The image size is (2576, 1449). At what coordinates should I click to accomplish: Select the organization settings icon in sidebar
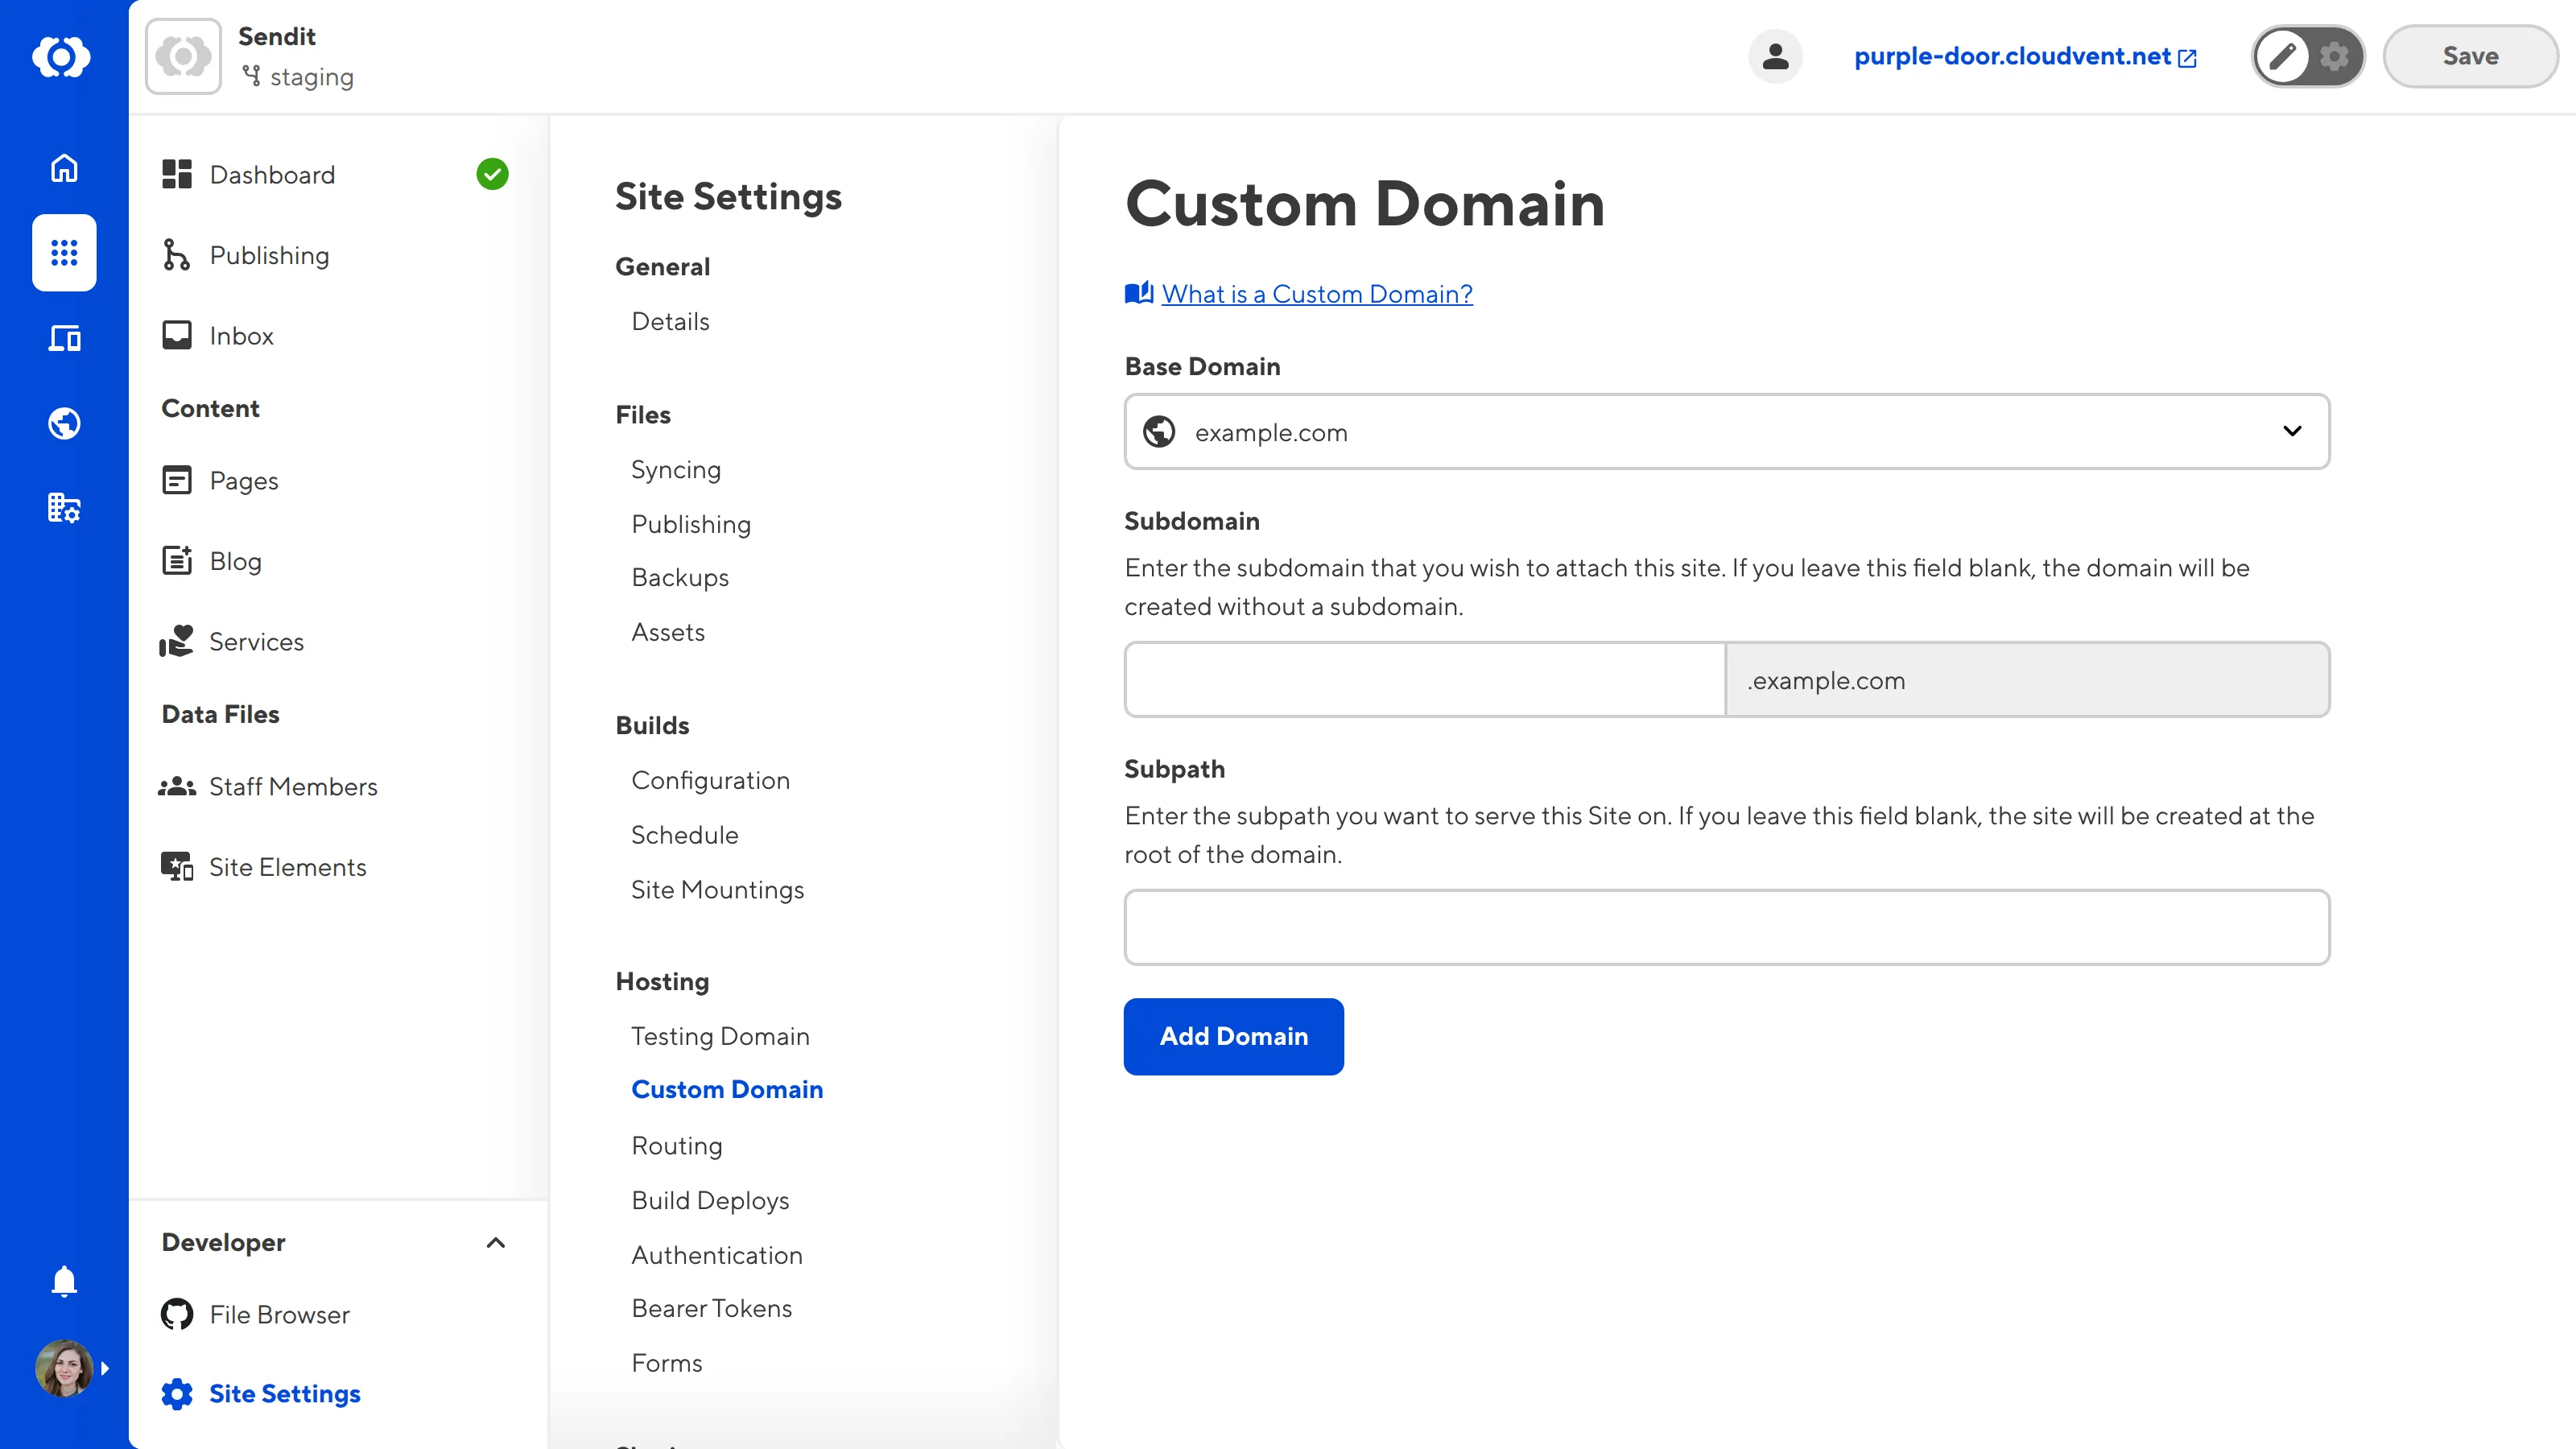click(63, 508)
